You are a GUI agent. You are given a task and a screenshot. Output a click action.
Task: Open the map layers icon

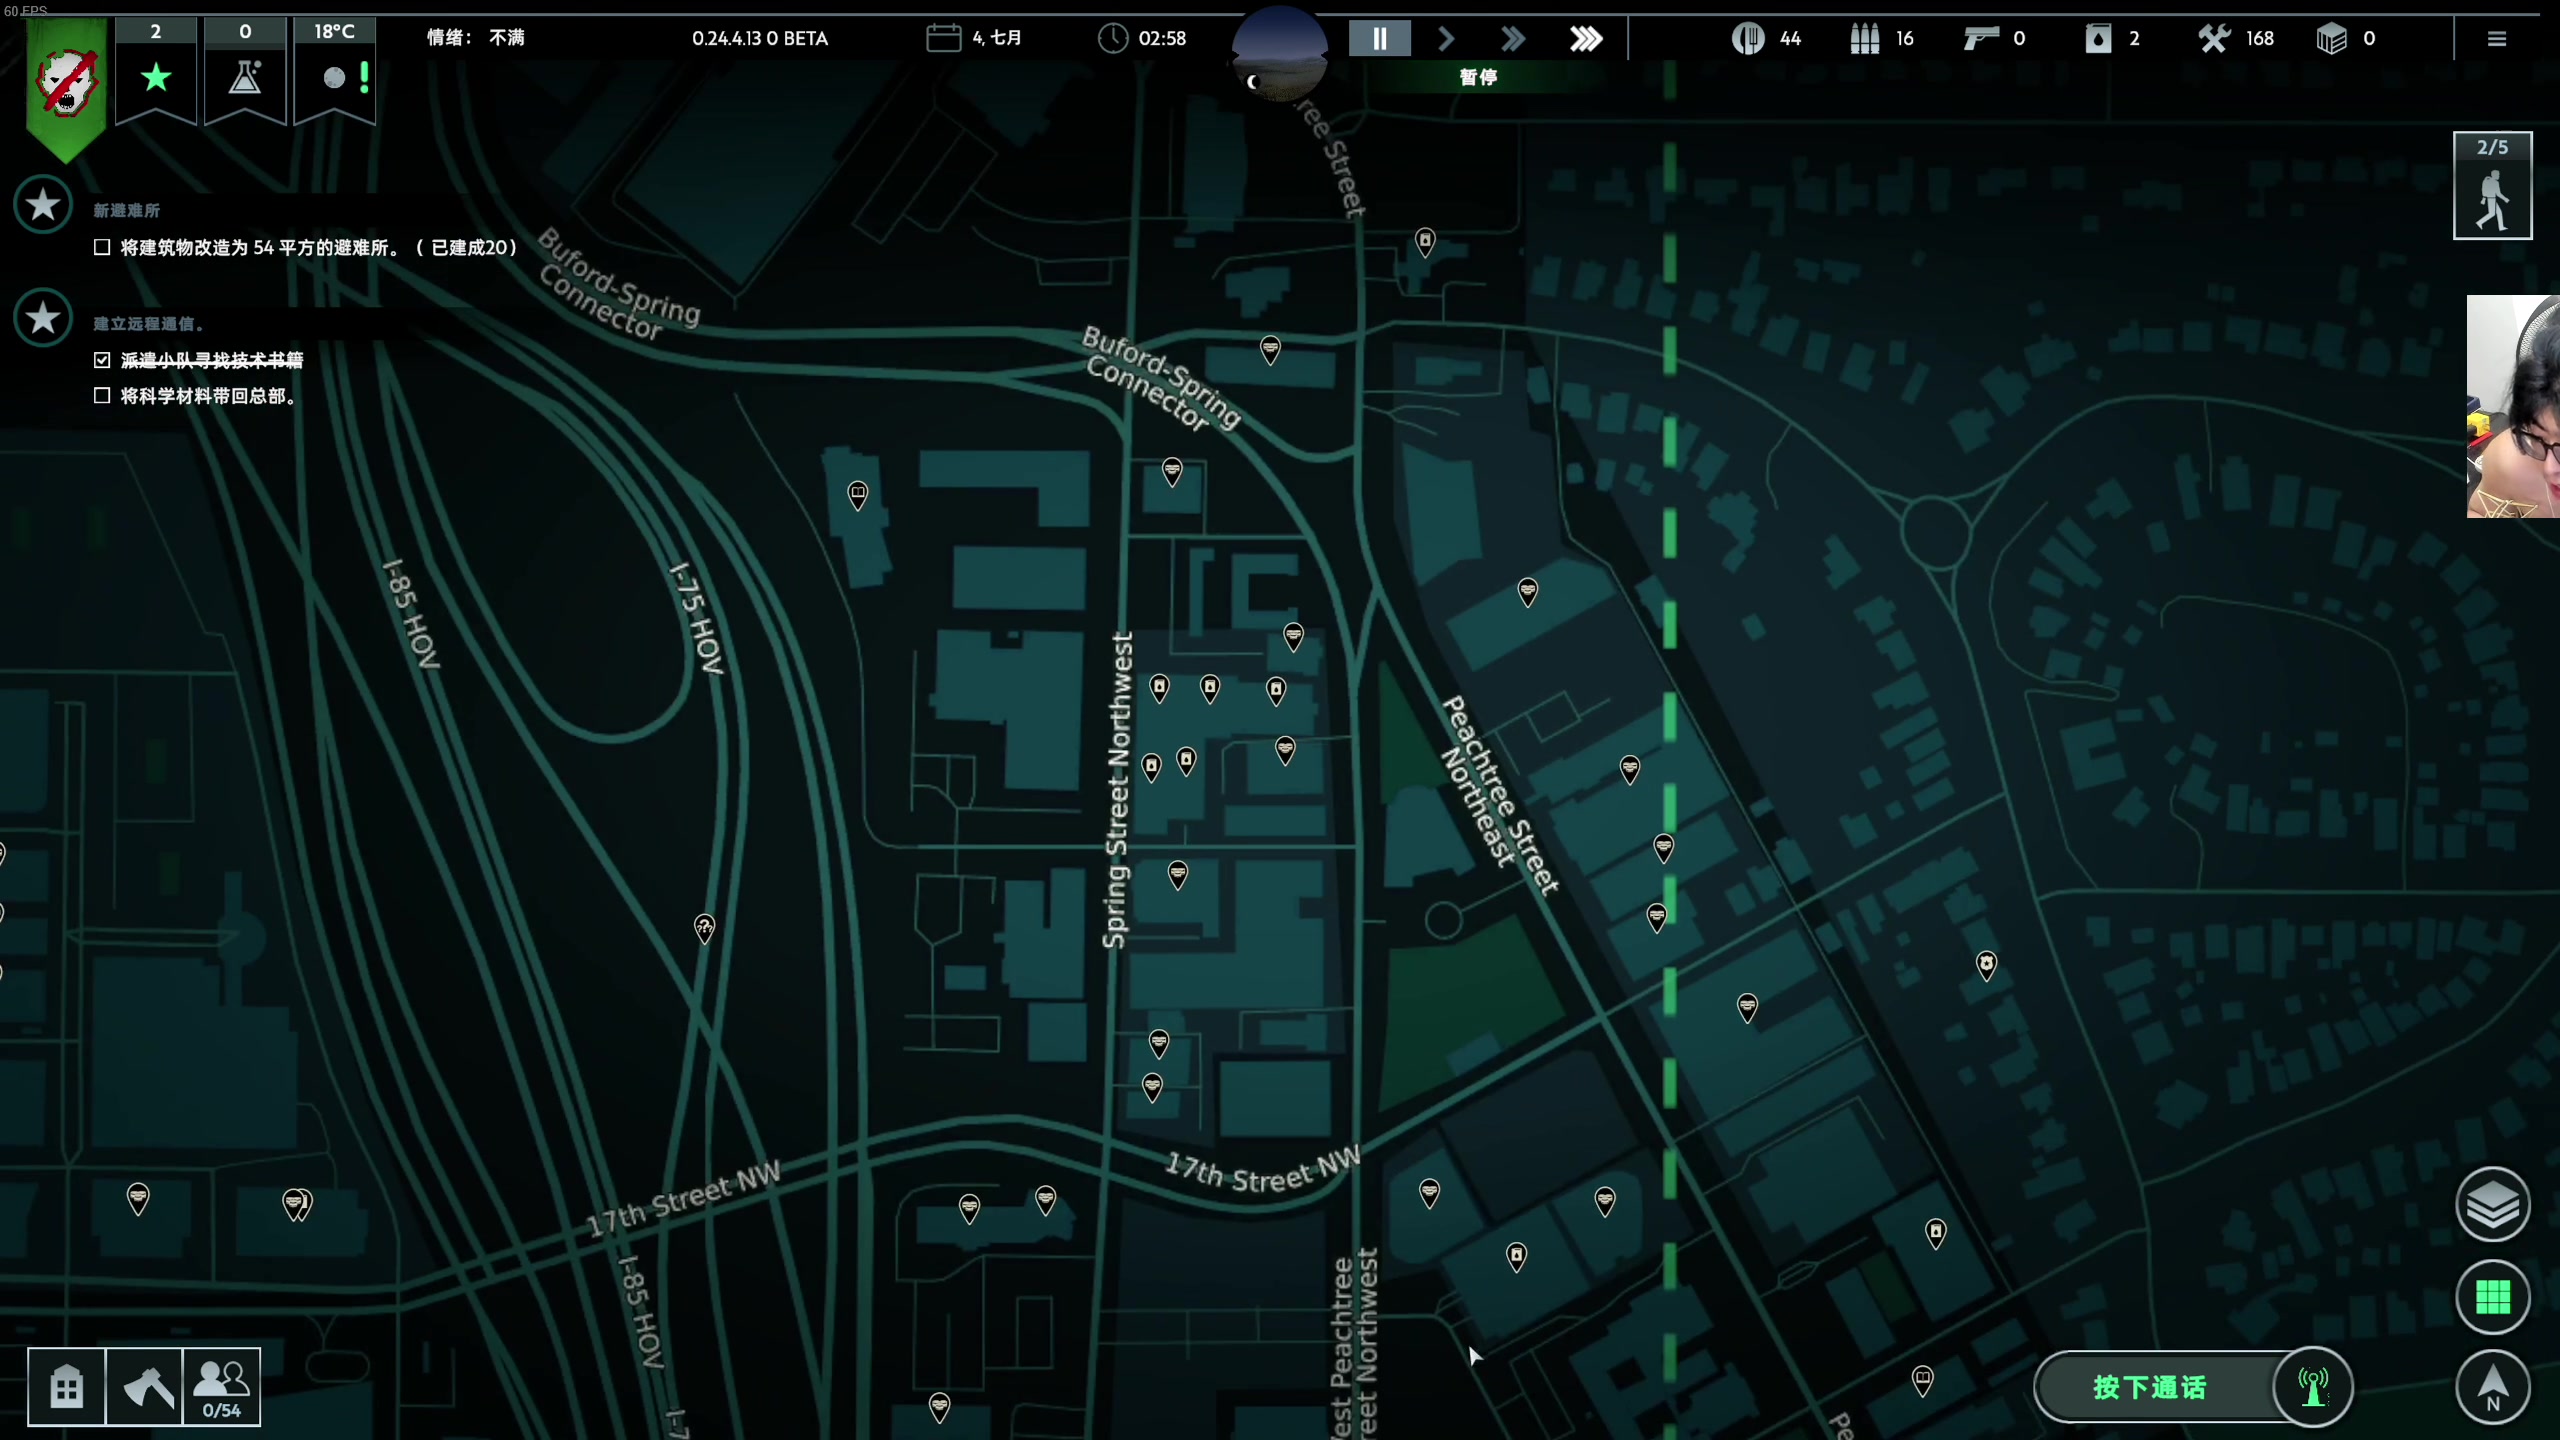tap(2492, 1204)
